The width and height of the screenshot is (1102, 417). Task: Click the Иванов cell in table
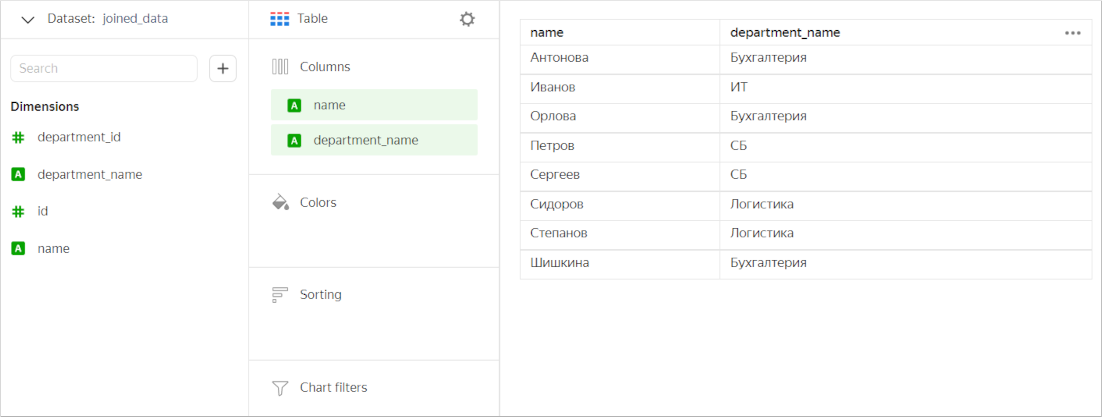click(553, 88)
